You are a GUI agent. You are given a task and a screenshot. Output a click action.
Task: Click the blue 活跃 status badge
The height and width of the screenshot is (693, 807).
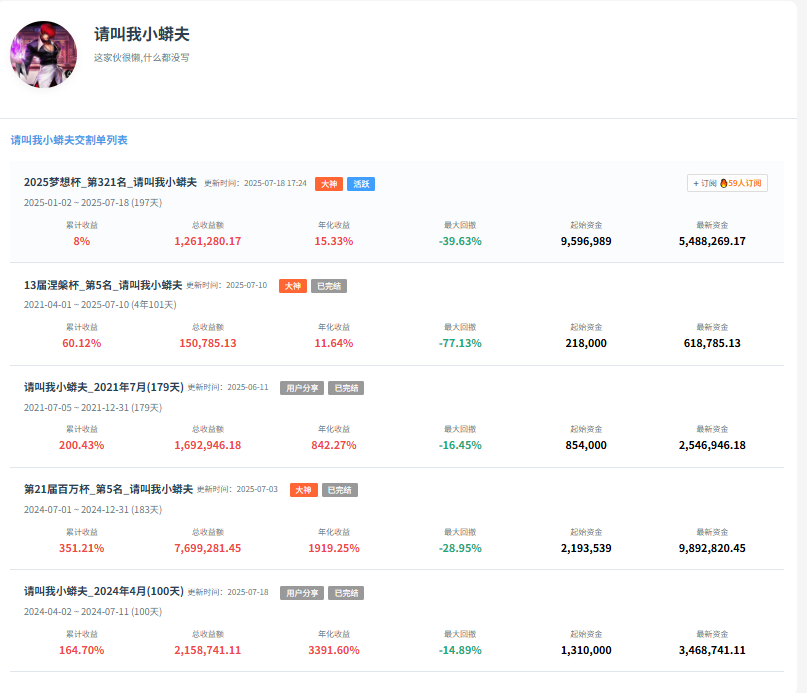coord(361,184)
